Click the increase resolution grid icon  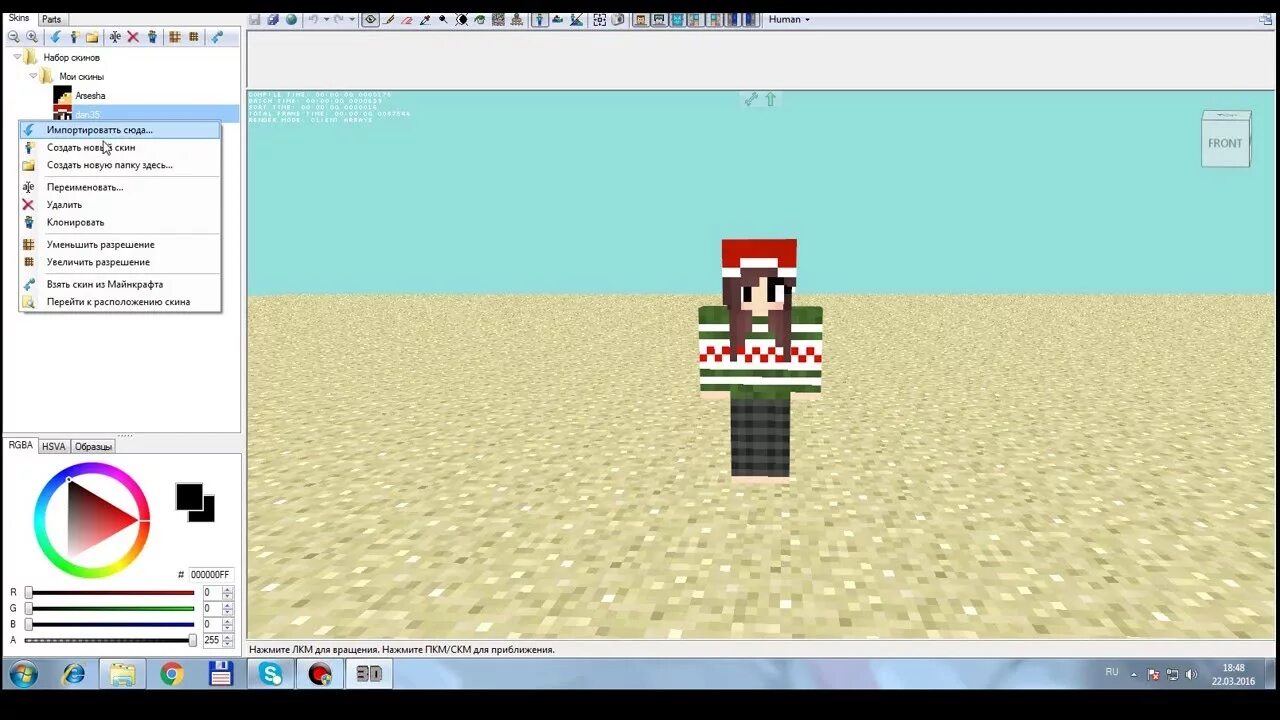coord(194,37)
